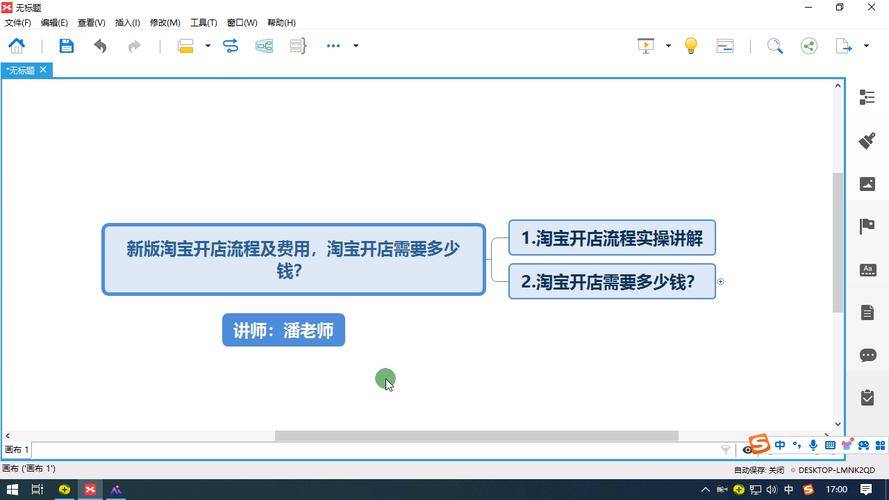Screen dimensions: 889x500
Task: Click the canvas scroll up arrow
Action: [837, 86]
